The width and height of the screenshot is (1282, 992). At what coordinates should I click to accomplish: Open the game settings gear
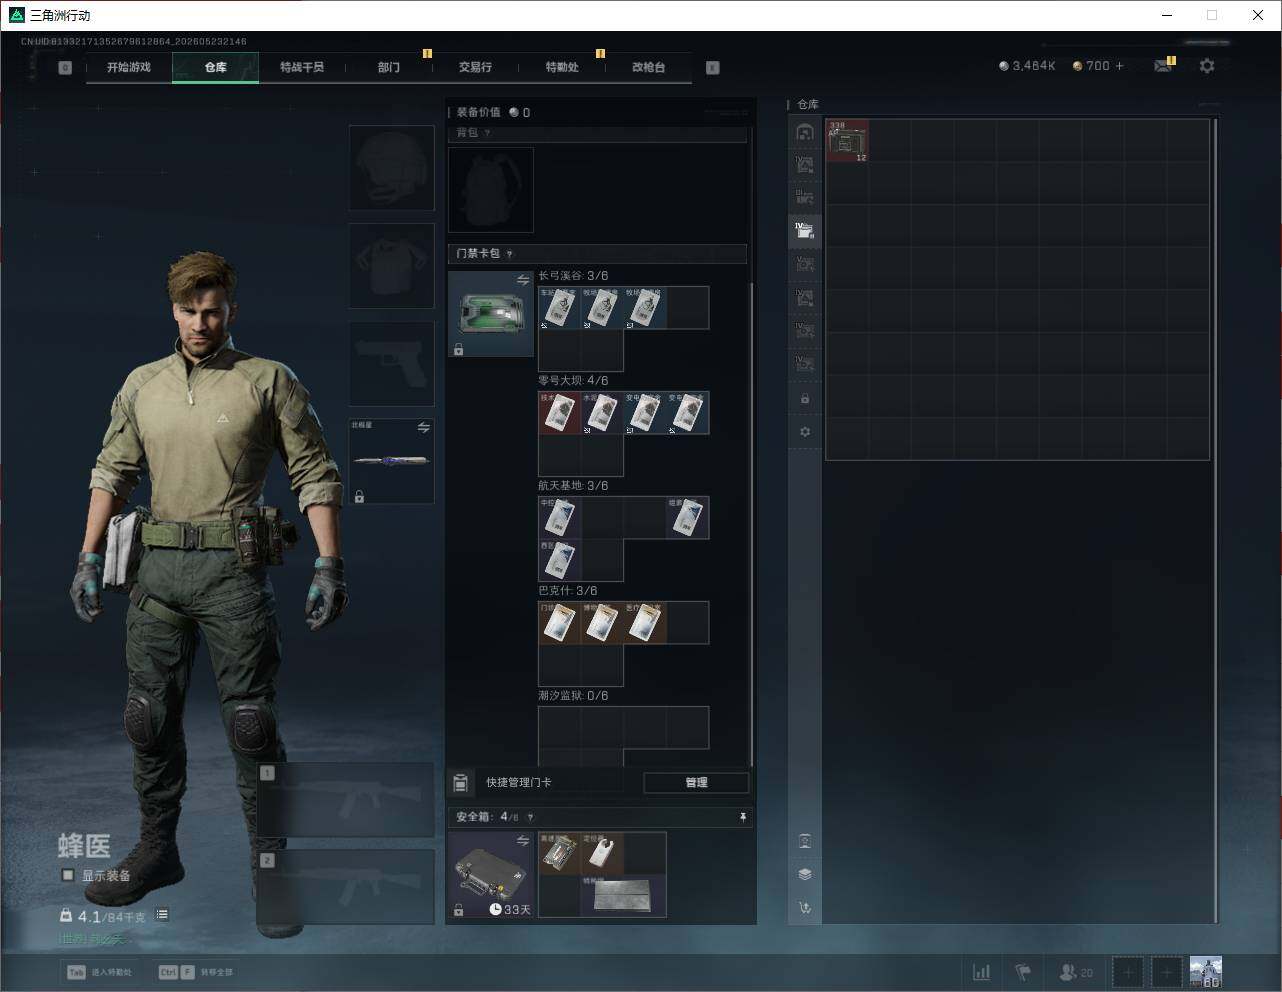click(x=1207, y=66)
